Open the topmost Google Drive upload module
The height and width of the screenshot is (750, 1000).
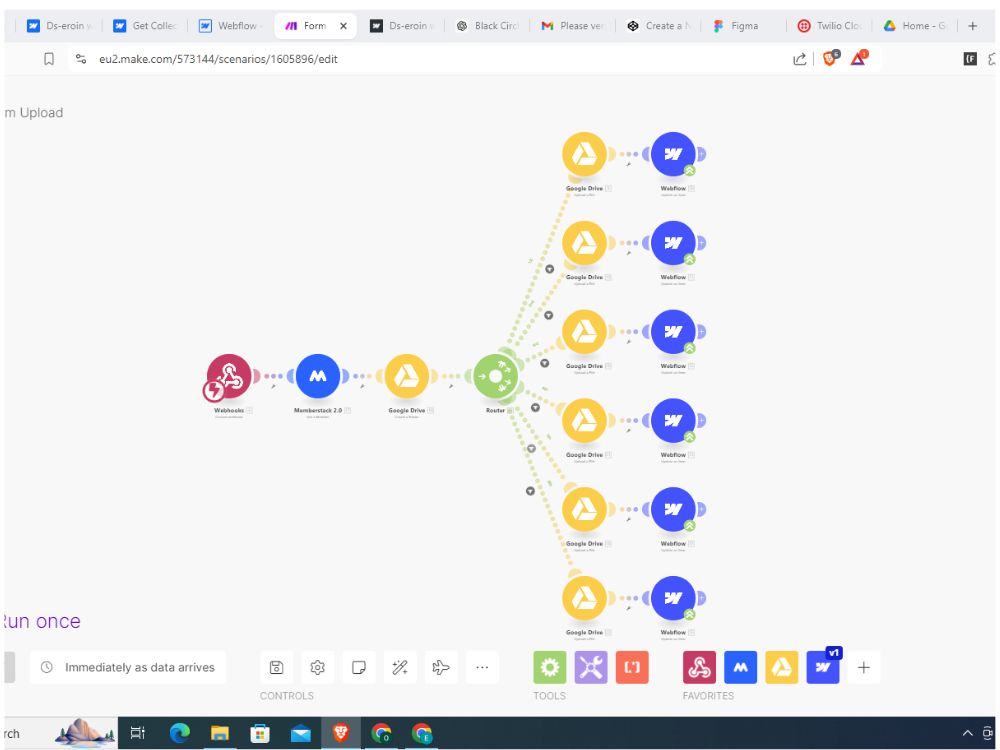pos(584,154)
